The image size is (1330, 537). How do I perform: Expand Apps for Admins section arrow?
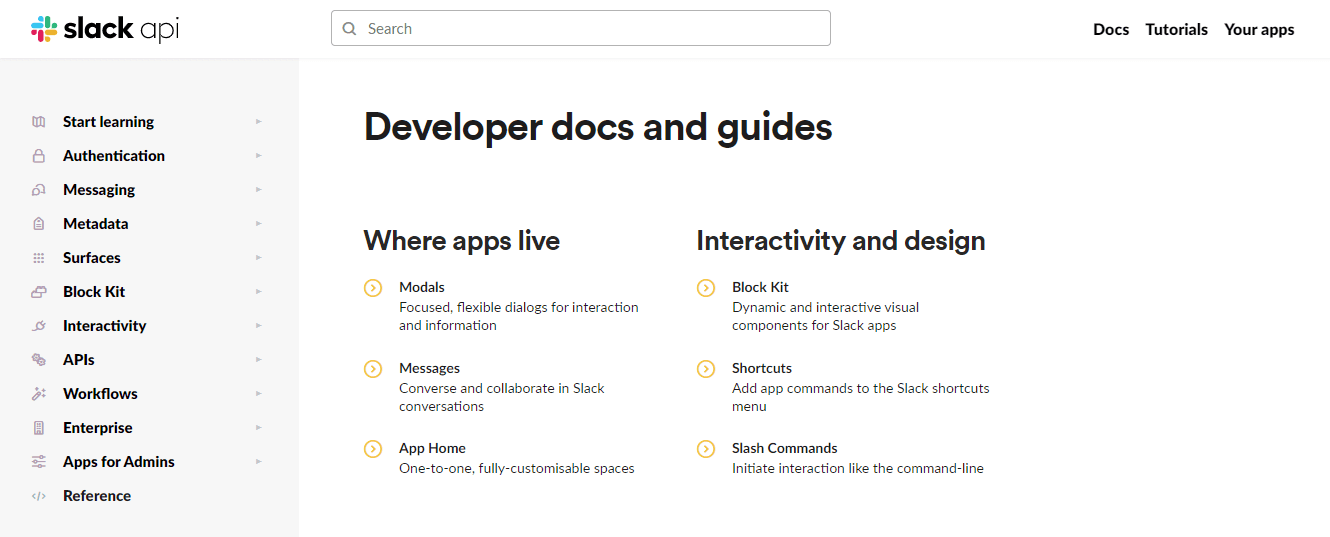click(259, 462)
